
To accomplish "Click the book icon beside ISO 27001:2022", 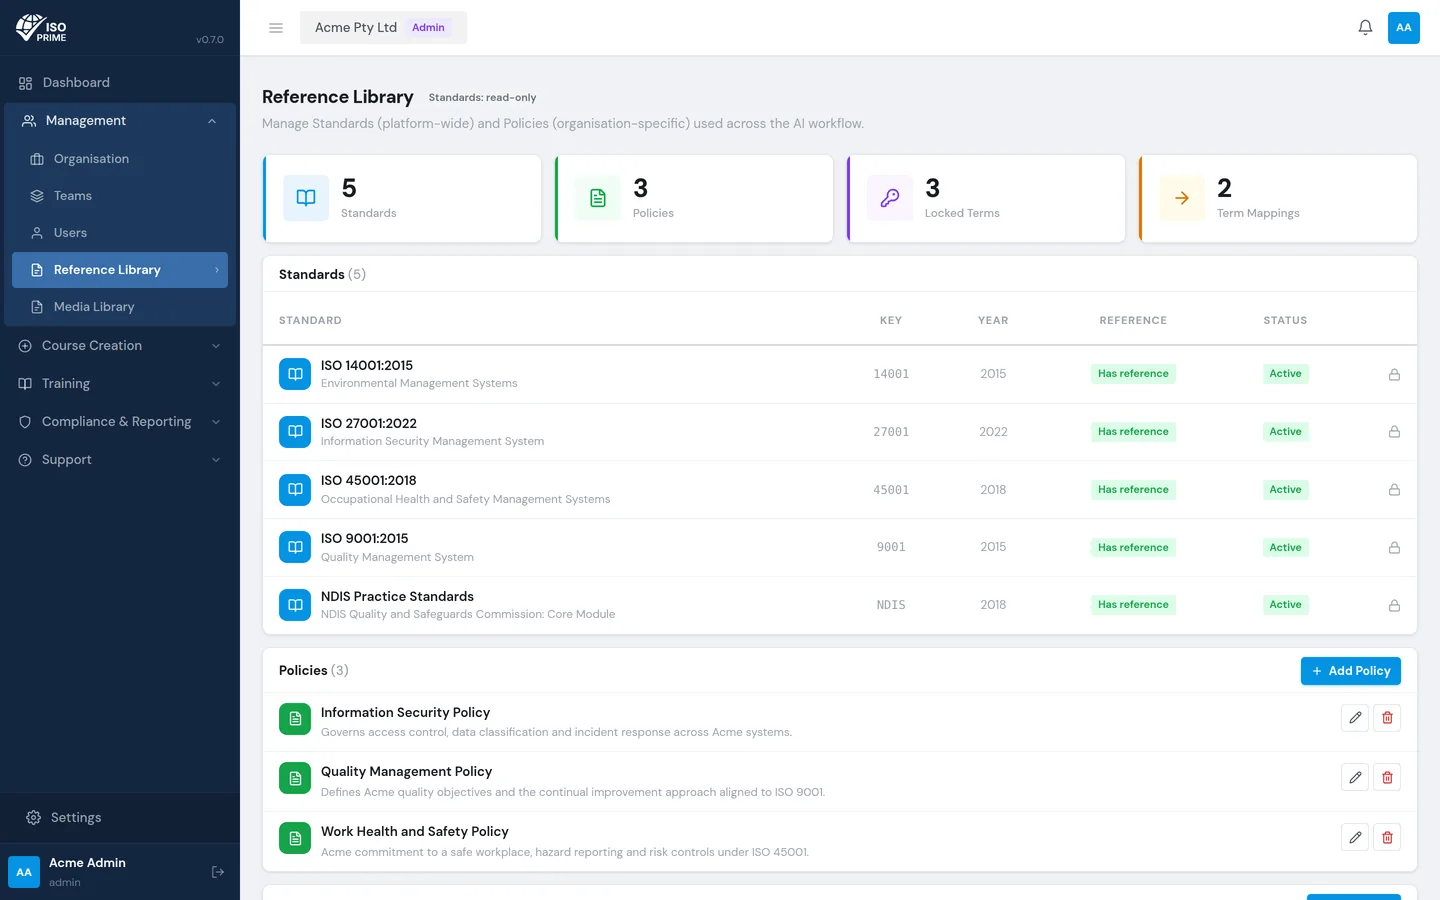I will (x=295, y=432).
